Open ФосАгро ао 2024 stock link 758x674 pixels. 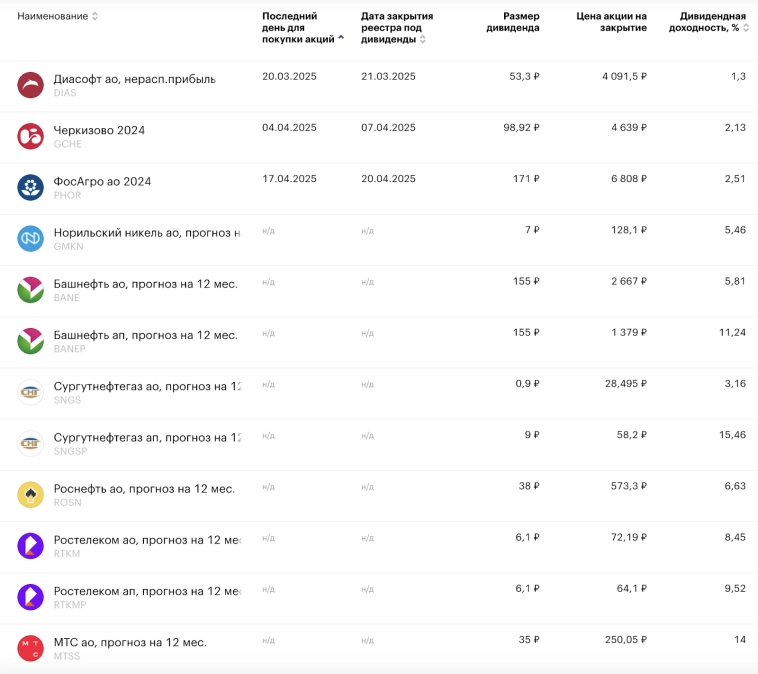click(102, 181)
